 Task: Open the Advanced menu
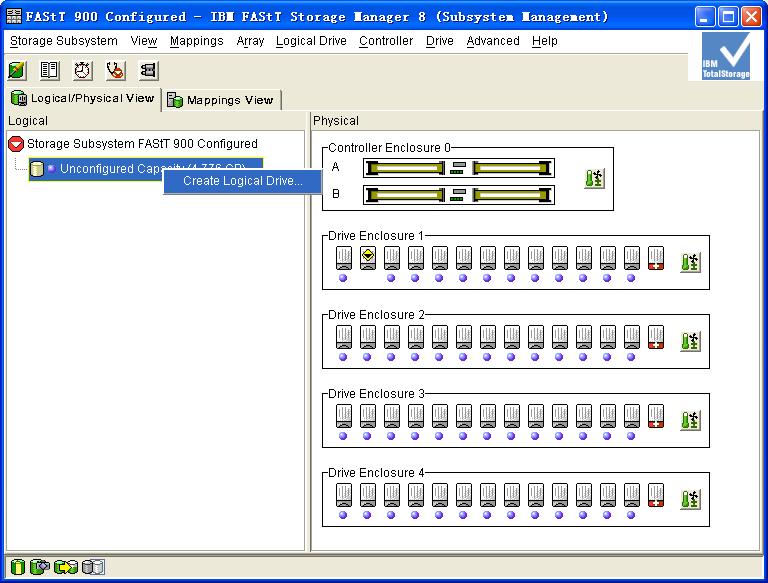coord(493,41)
